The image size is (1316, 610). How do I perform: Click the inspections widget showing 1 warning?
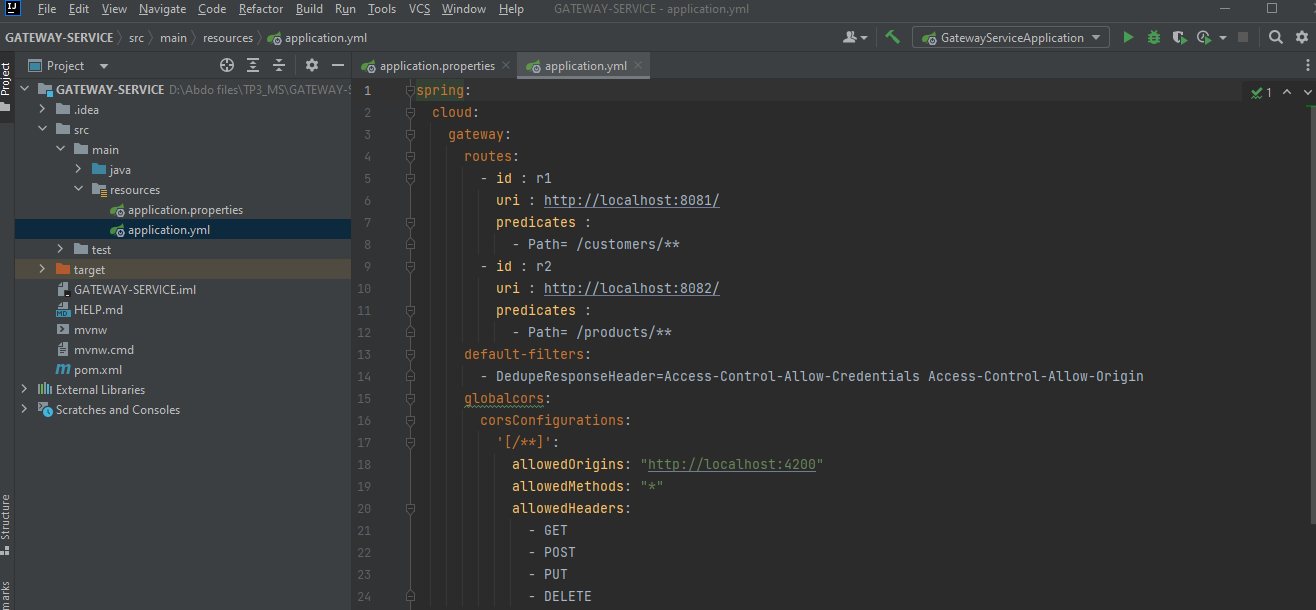tap(1260, 91)
